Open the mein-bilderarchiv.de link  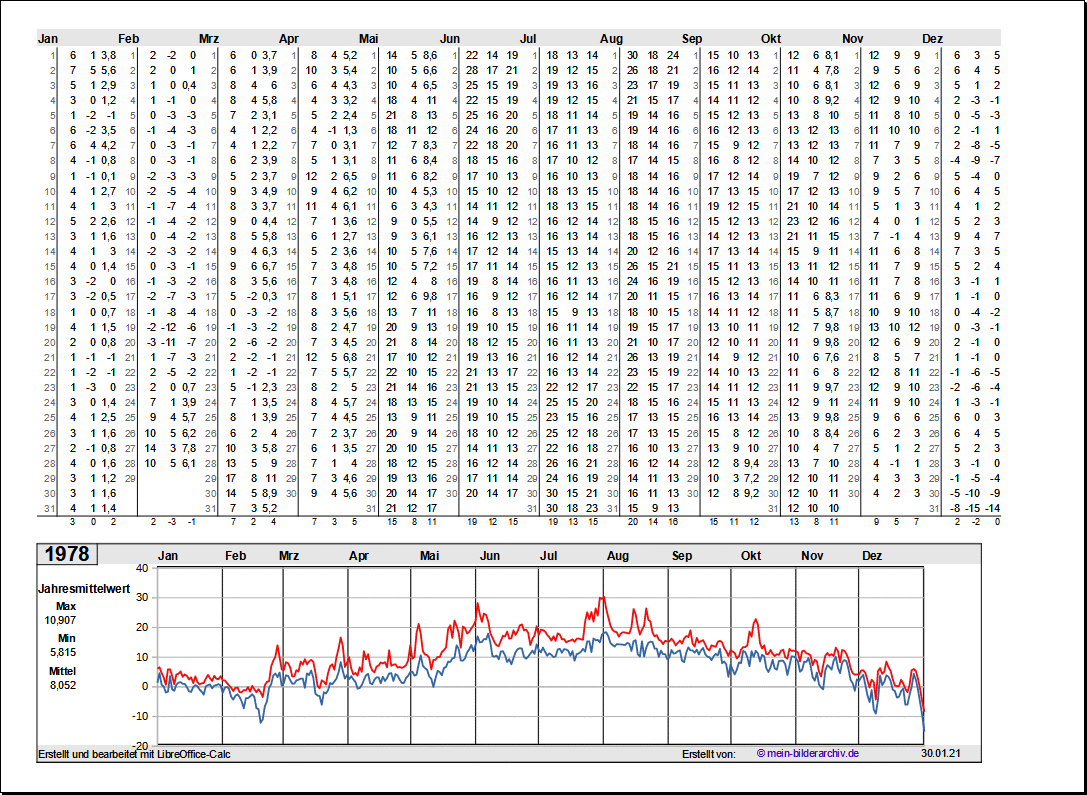807,753
